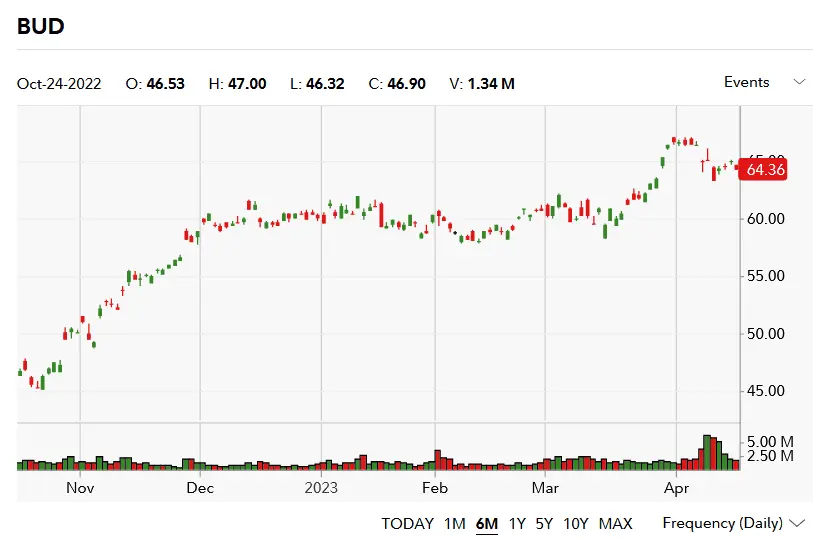Click the high price value 47.00
The width and height of the screenshot is (813, 538).
(247, 83)
